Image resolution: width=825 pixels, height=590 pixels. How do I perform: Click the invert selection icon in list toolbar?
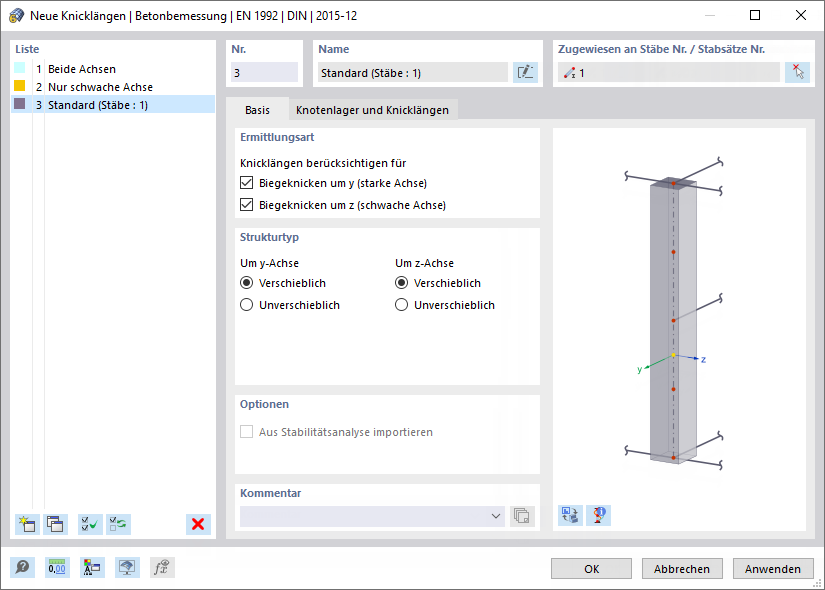click(x=118, y=524)
